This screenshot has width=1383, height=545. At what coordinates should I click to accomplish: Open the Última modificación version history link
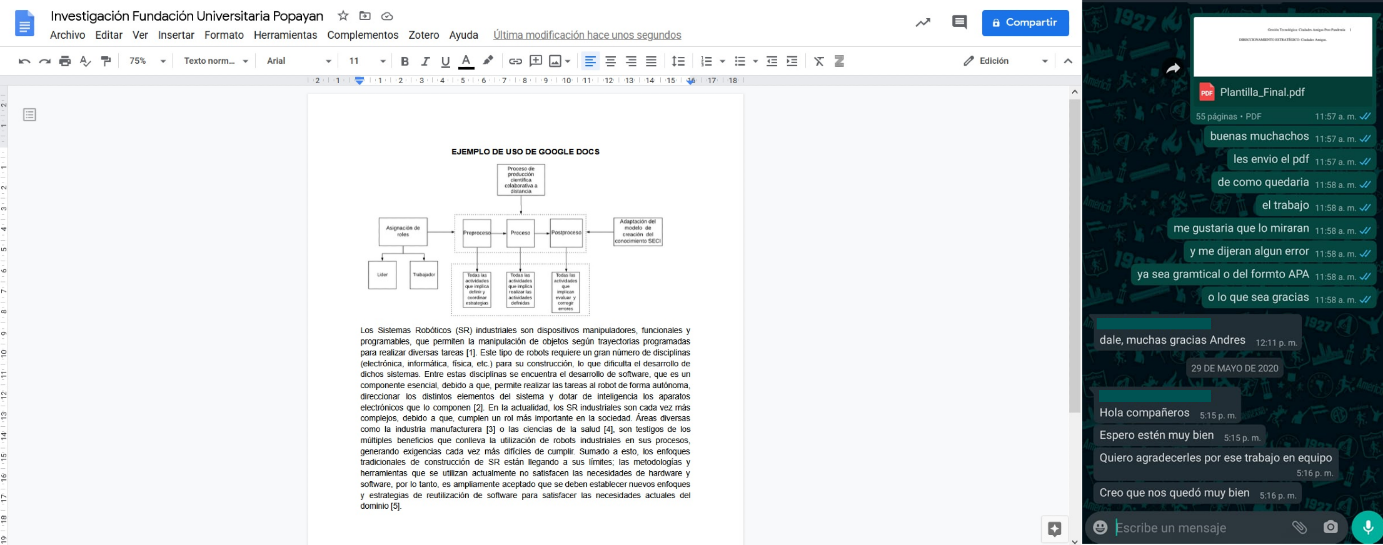pos(587,35)
